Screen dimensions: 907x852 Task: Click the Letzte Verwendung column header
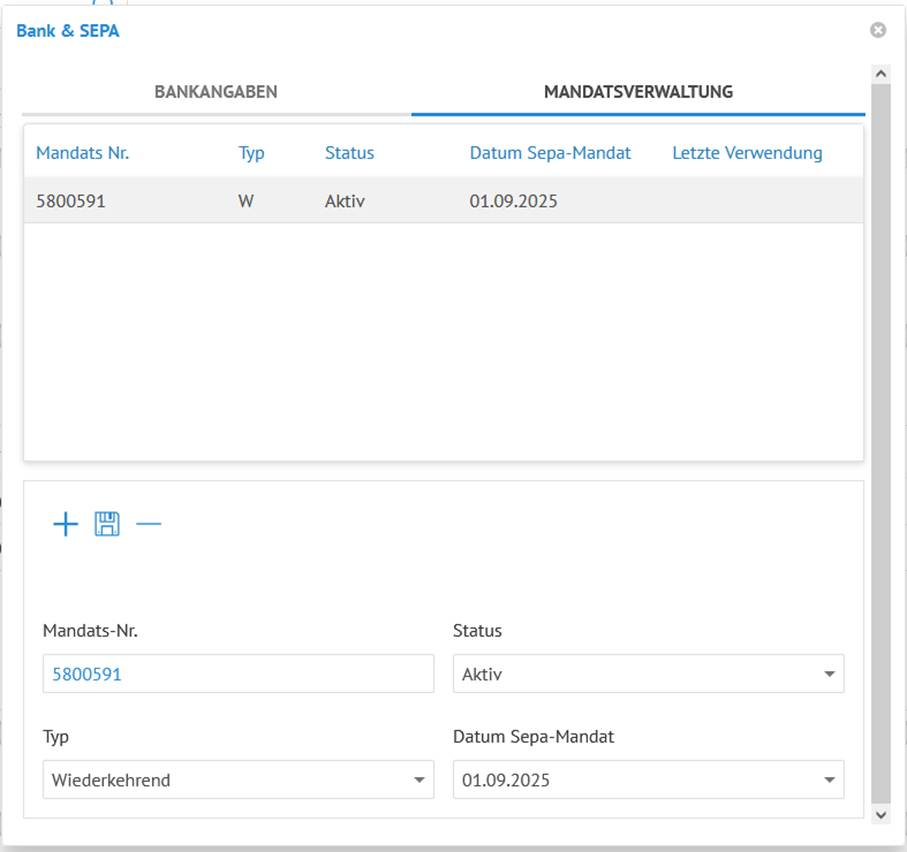pos(747,153)
